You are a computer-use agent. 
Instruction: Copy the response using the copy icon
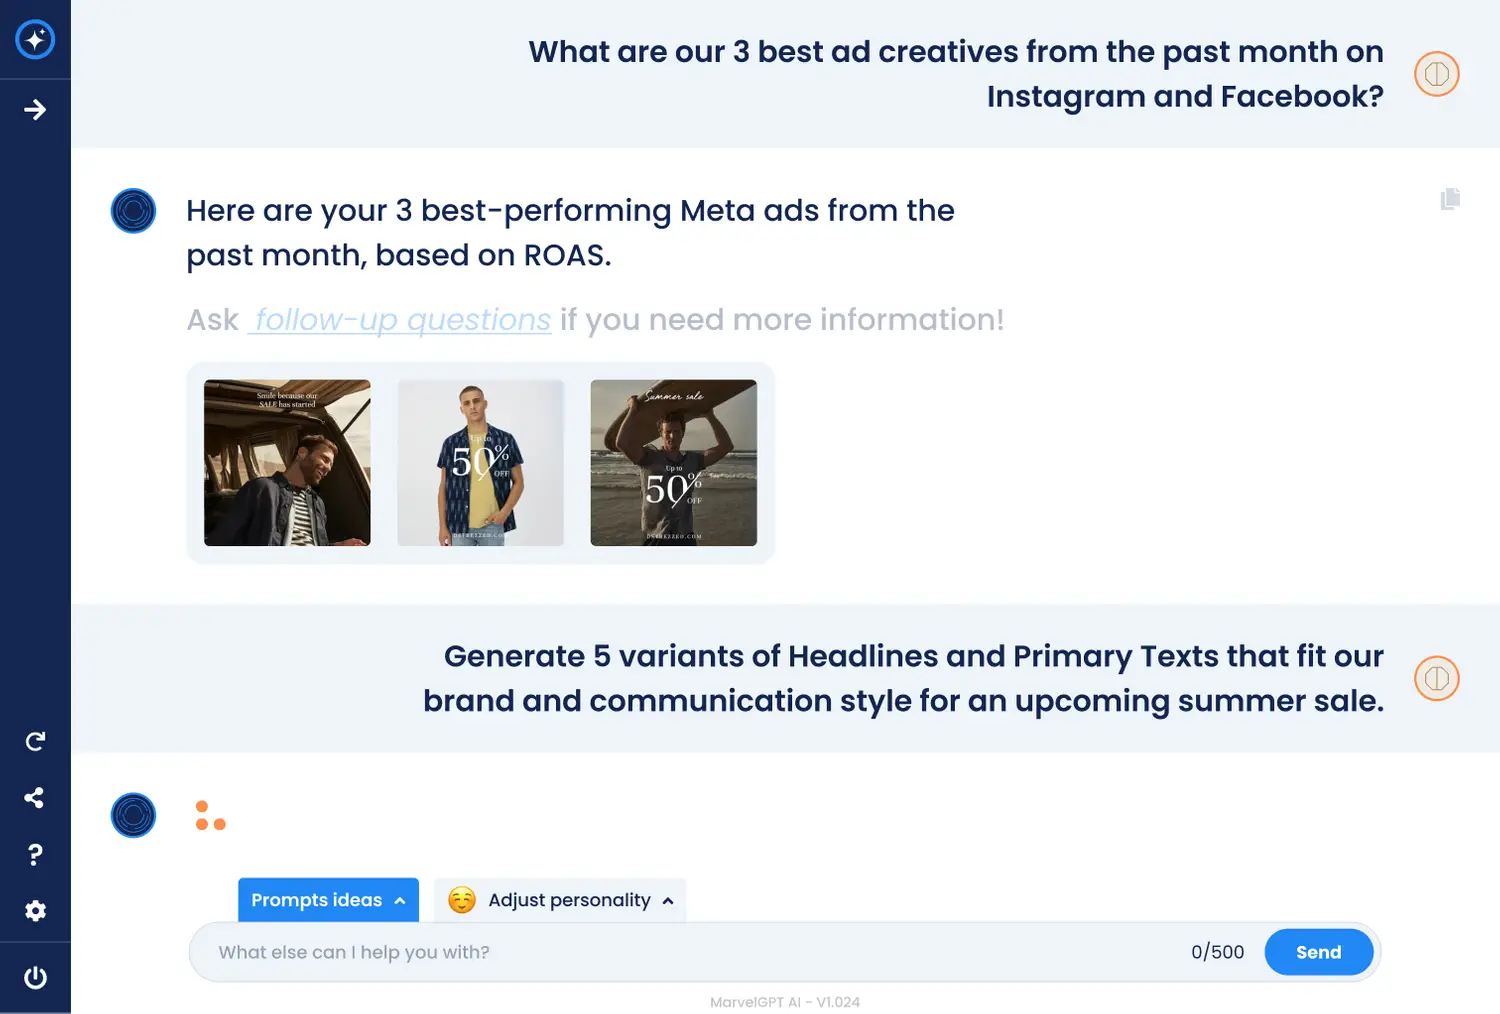(1450, 199)
